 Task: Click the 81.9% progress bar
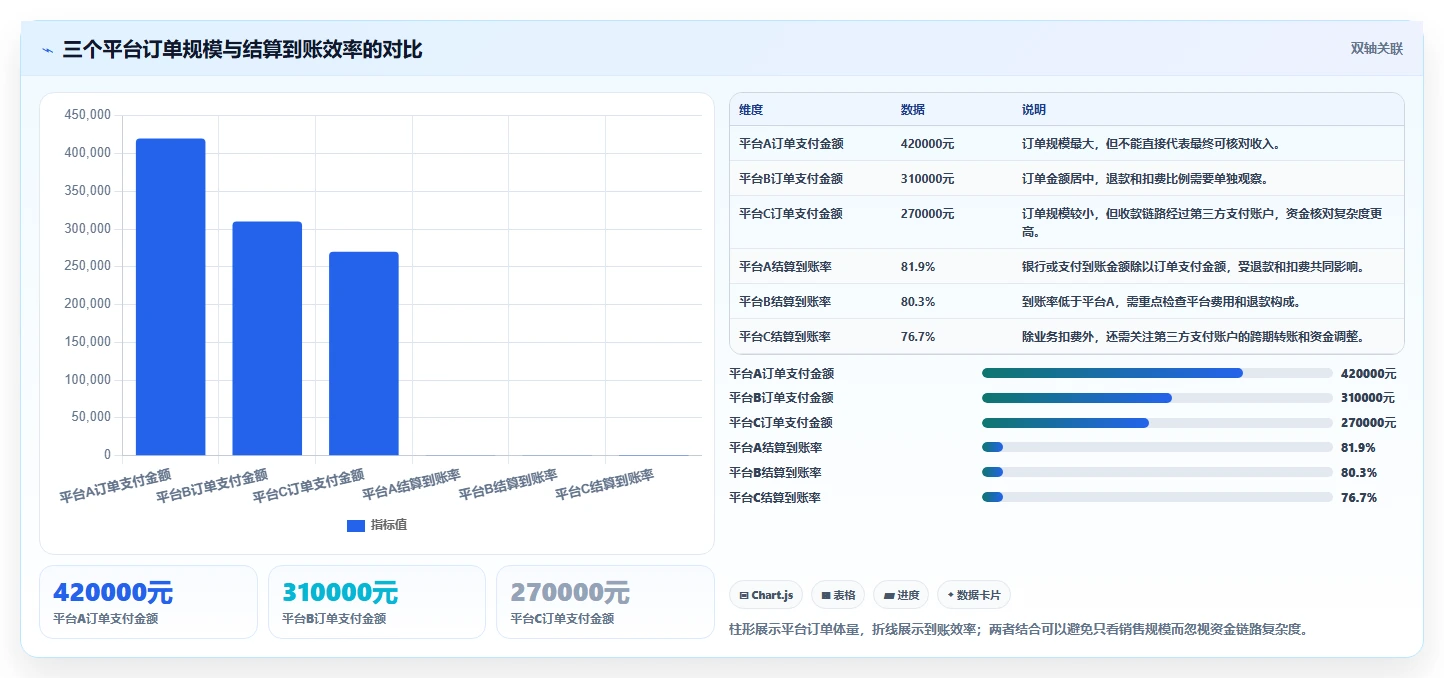1157,447
